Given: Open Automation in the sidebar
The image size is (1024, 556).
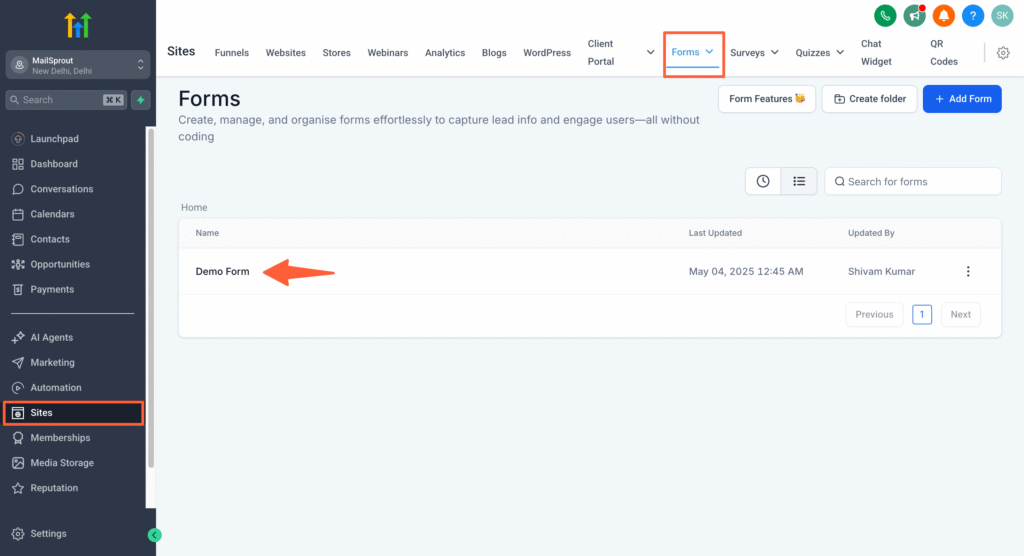Looking at the screenshot, I should [x=56, y=388].
